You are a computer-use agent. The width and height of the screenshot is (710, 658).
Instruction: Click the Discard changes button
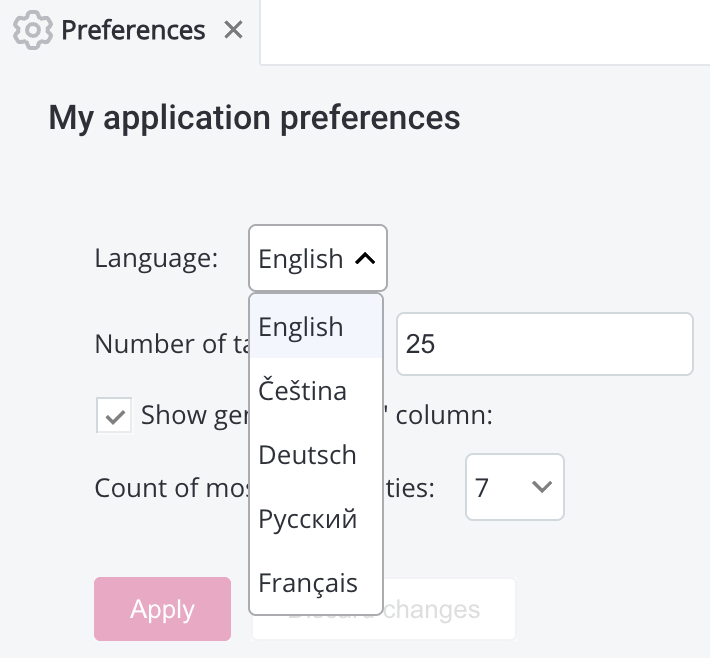450,609
